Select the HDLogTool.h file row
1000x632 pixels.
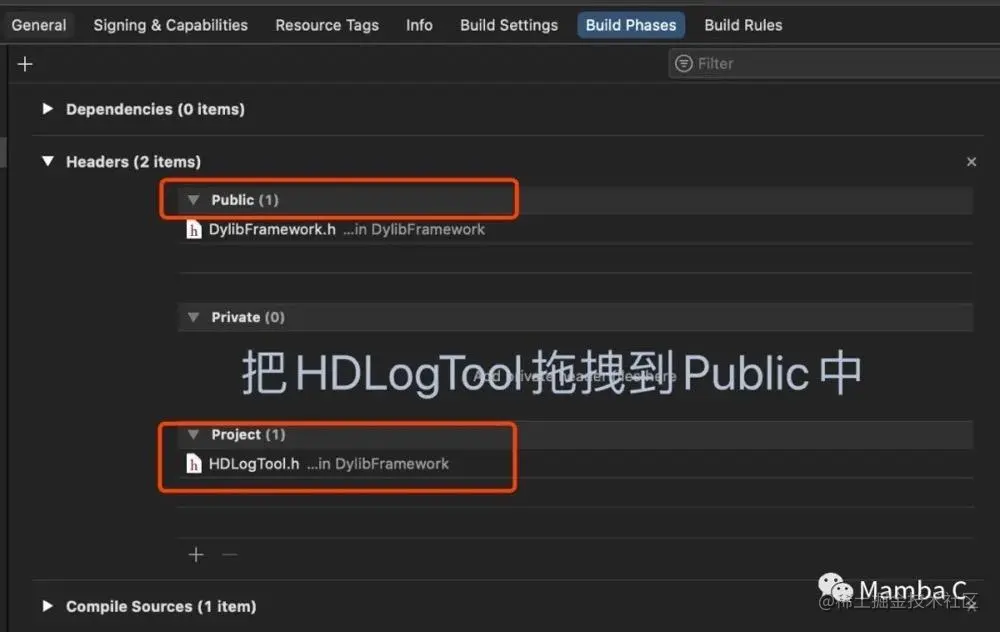(x=576, y=464)
